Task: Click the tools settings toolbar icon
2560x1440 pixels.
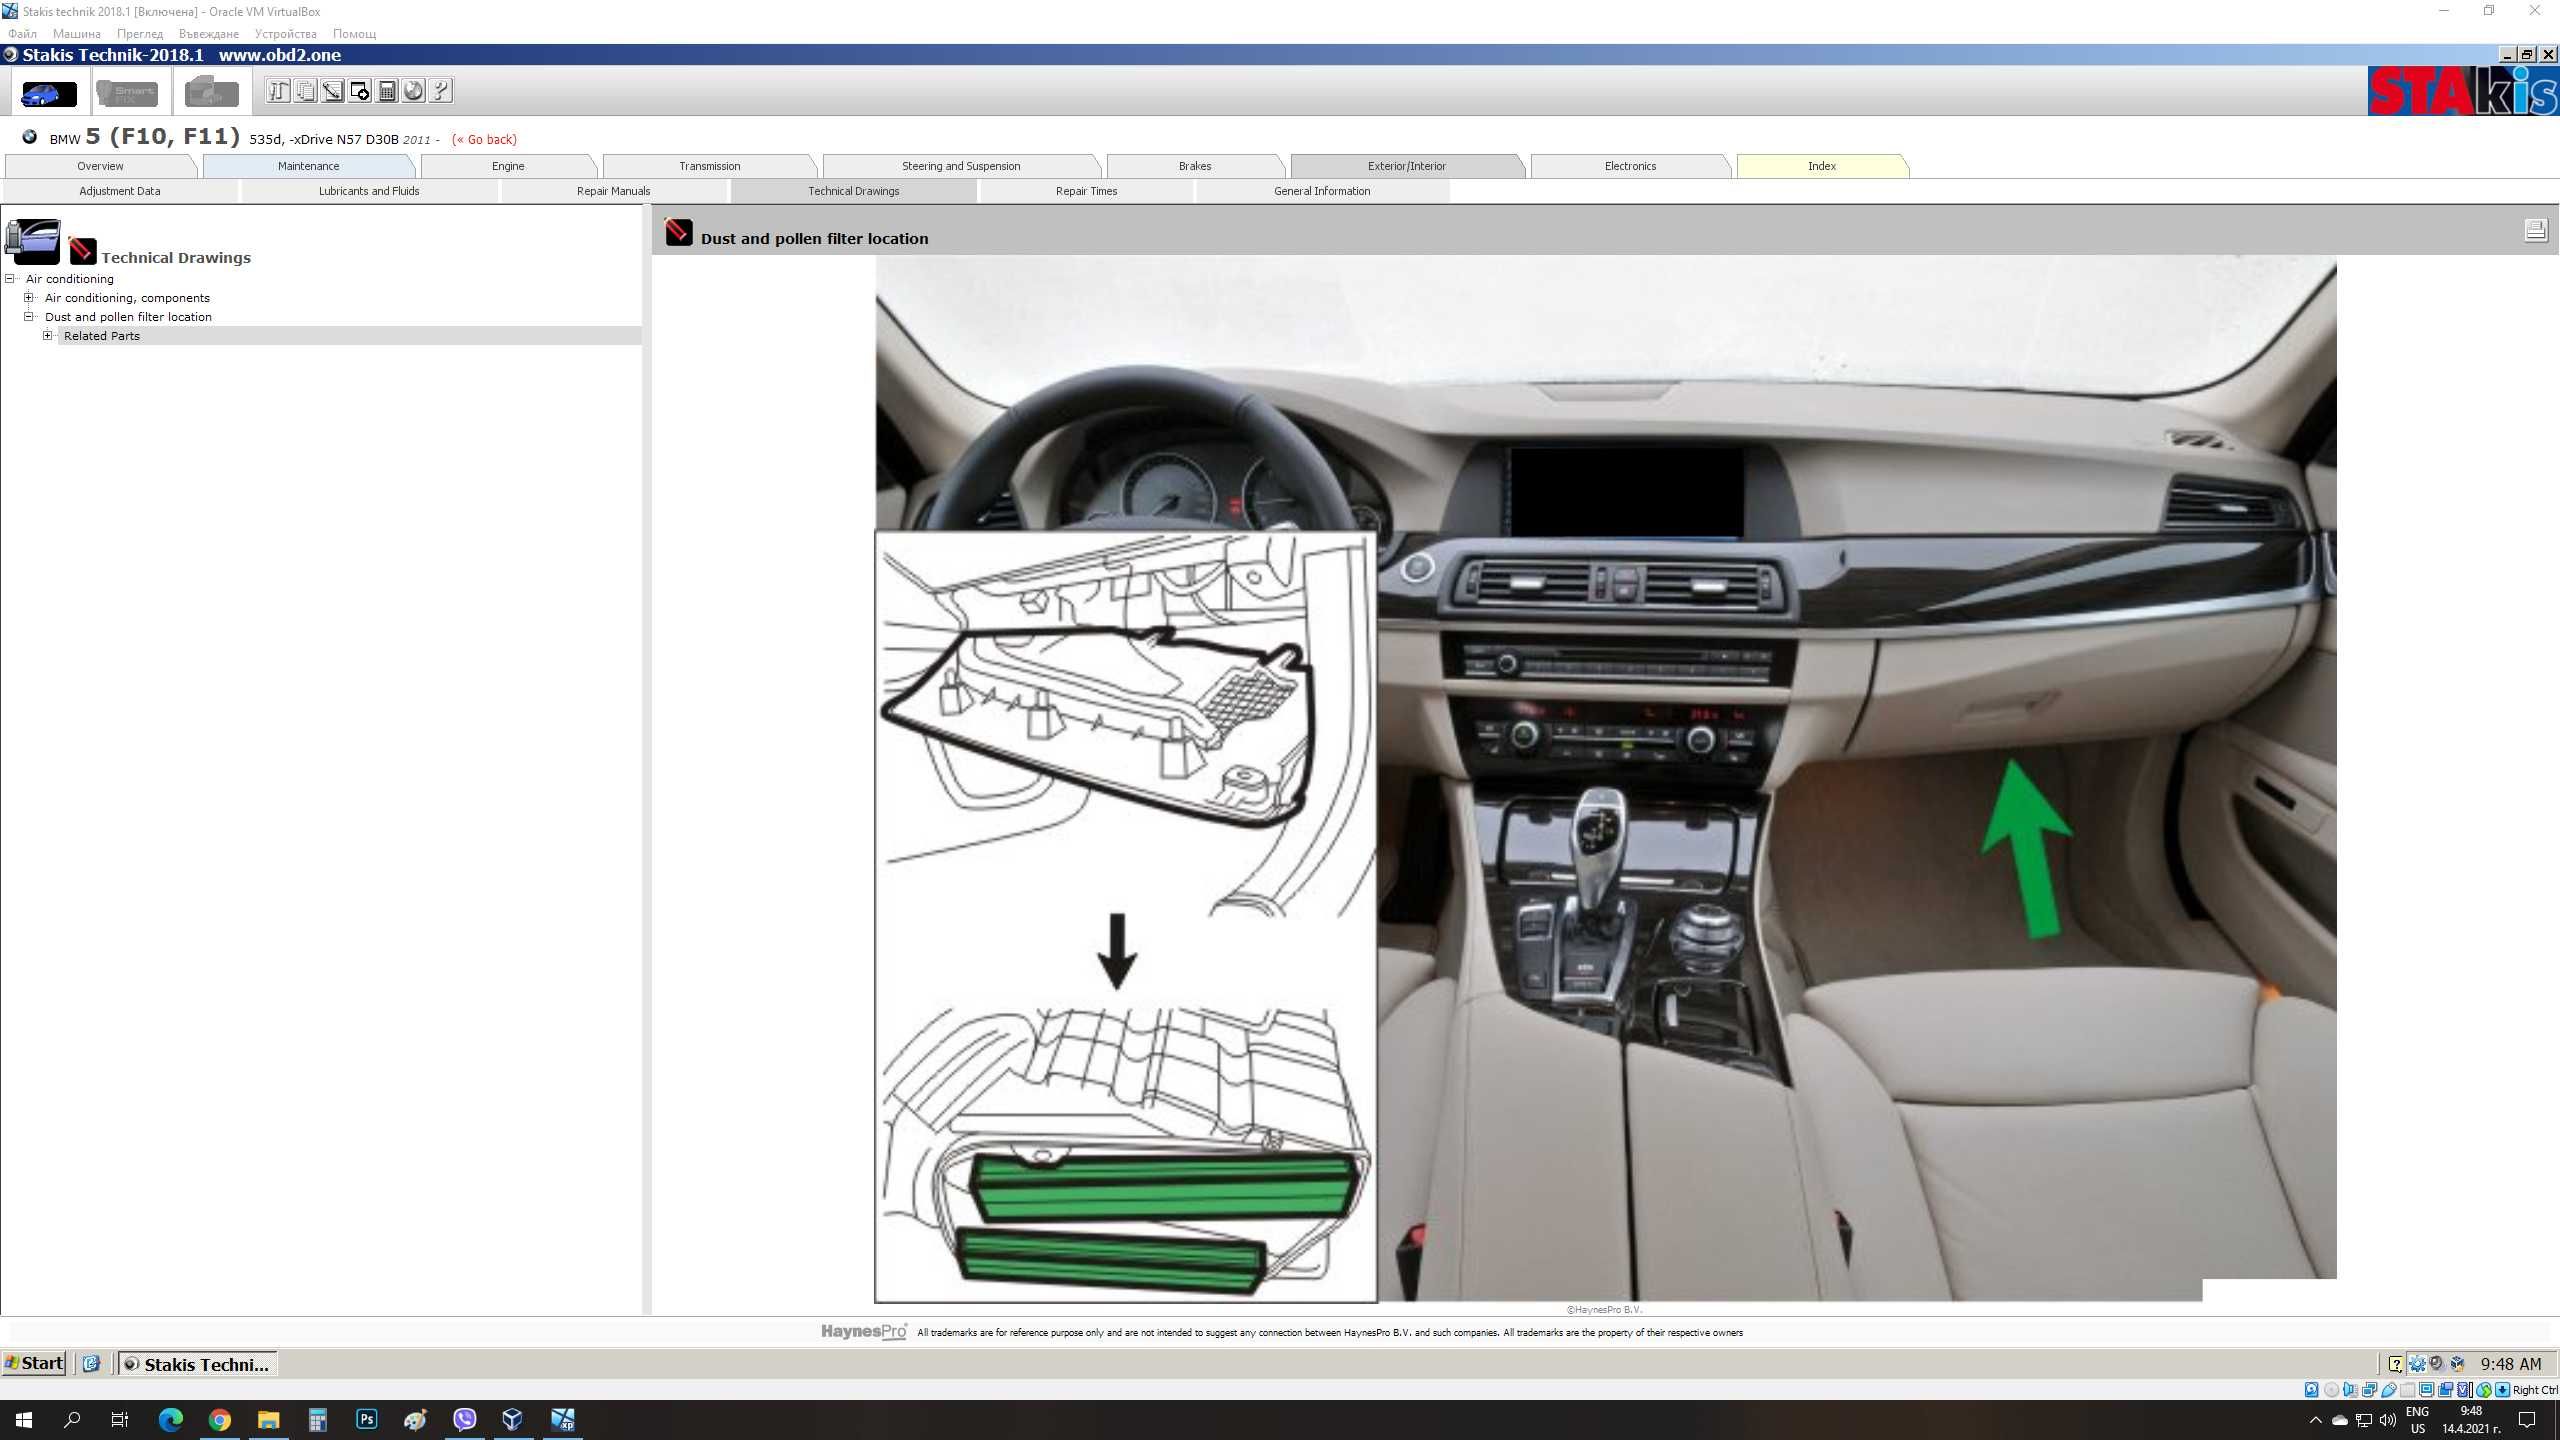Action: click(x=278, y=92)
